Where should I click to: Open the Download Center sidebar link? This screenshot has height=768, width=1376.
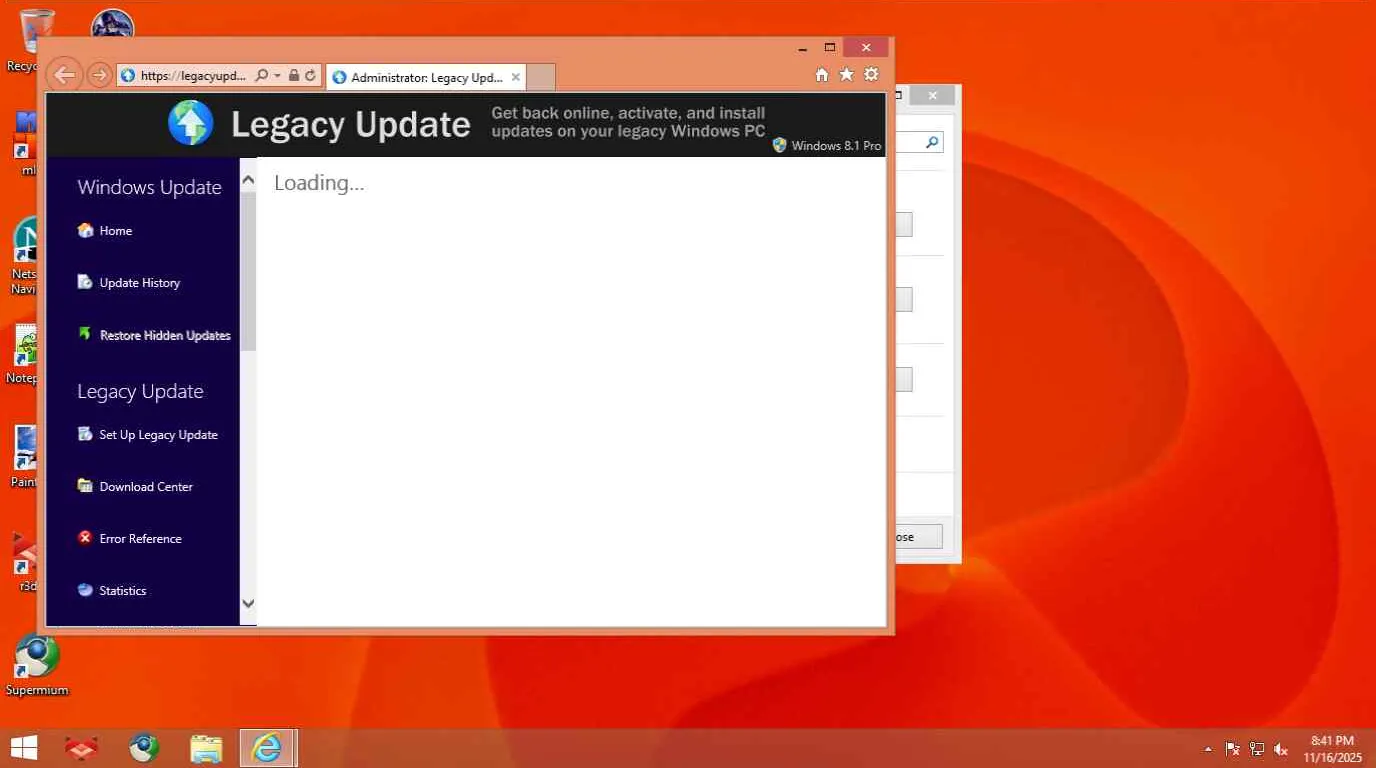tap(146, 487)
